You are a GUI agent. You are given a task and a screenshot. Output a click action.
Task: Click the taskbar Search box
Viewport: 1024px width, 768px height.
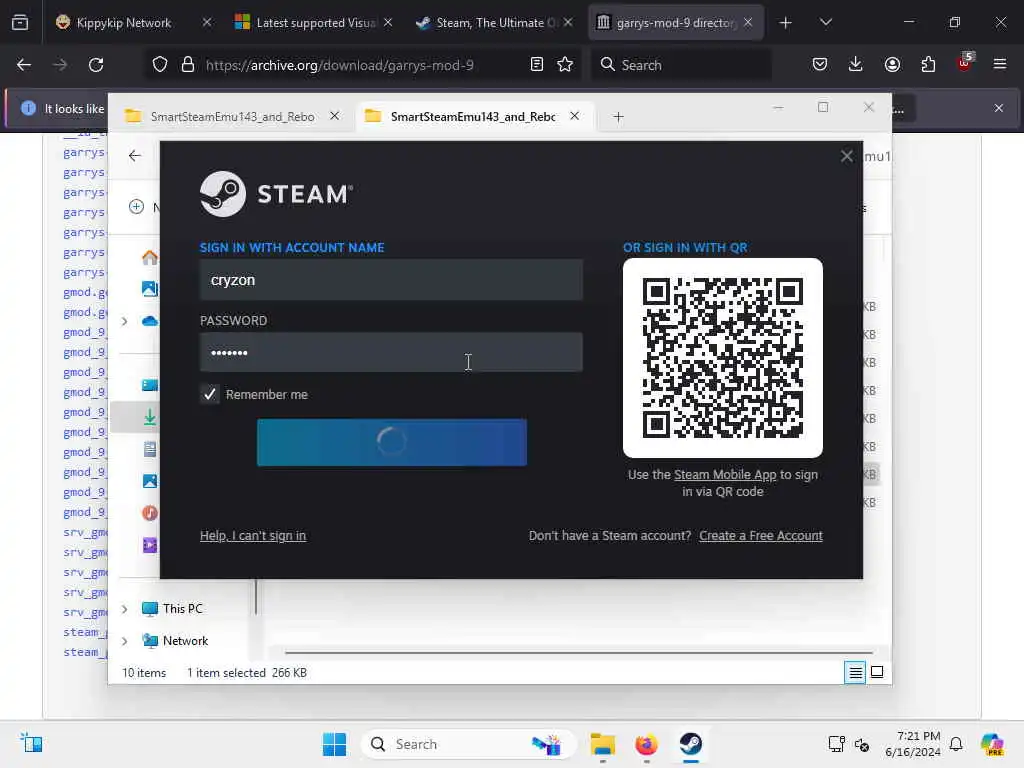468,744
